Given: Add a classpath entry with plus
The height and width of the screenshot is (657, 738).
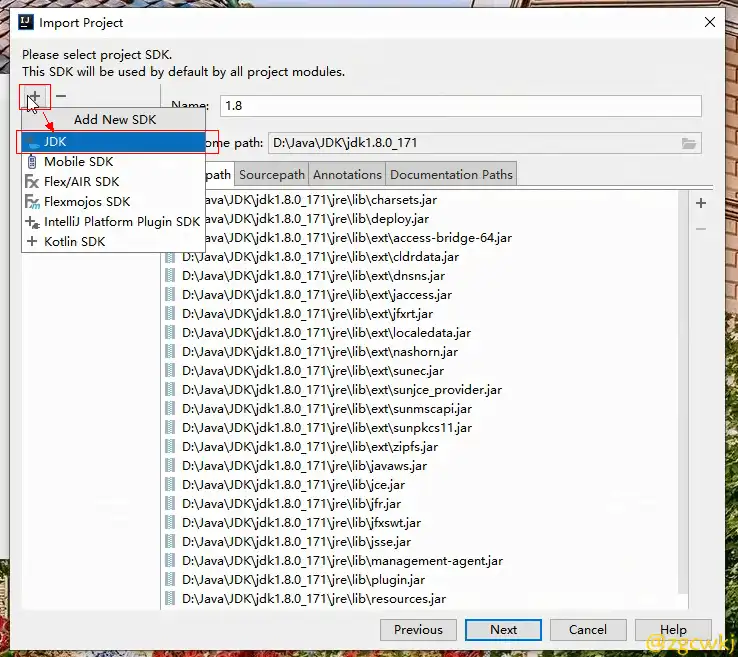Looking at the screenshot, I should 701,203.
